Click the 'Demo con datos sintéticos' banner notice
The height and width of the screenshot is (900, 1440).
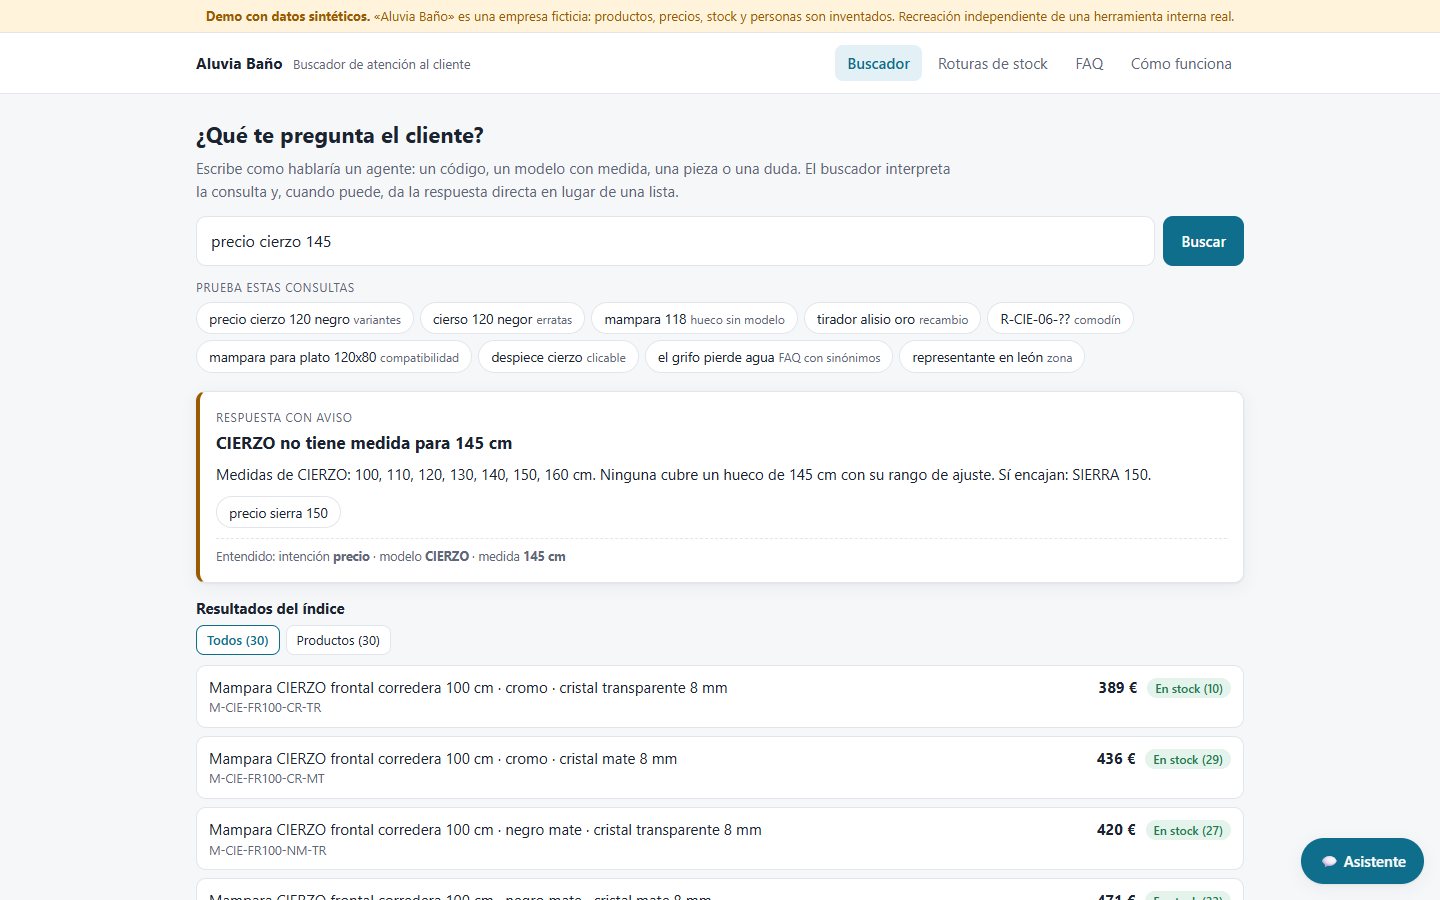click(720, 16)
